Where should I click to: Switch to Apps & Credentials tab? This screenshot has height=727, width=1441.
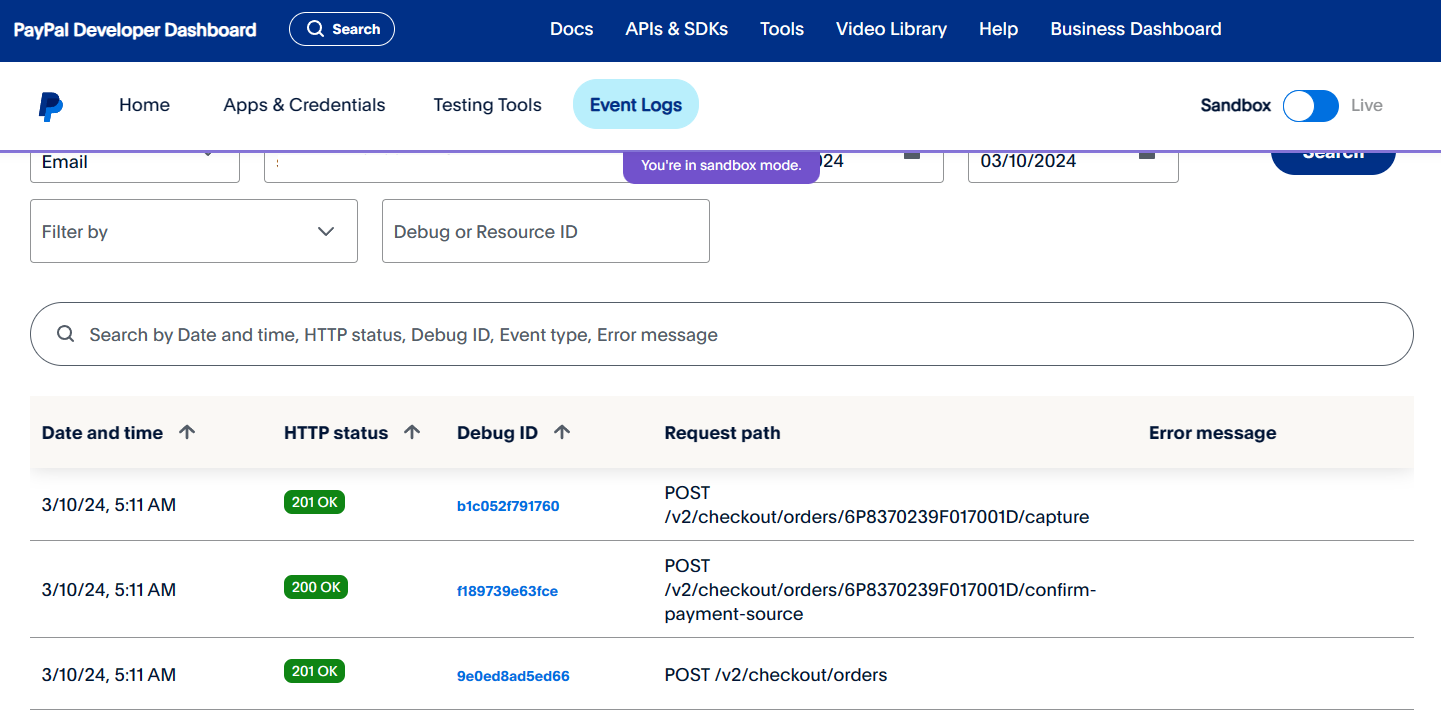[x=304, y=105]
